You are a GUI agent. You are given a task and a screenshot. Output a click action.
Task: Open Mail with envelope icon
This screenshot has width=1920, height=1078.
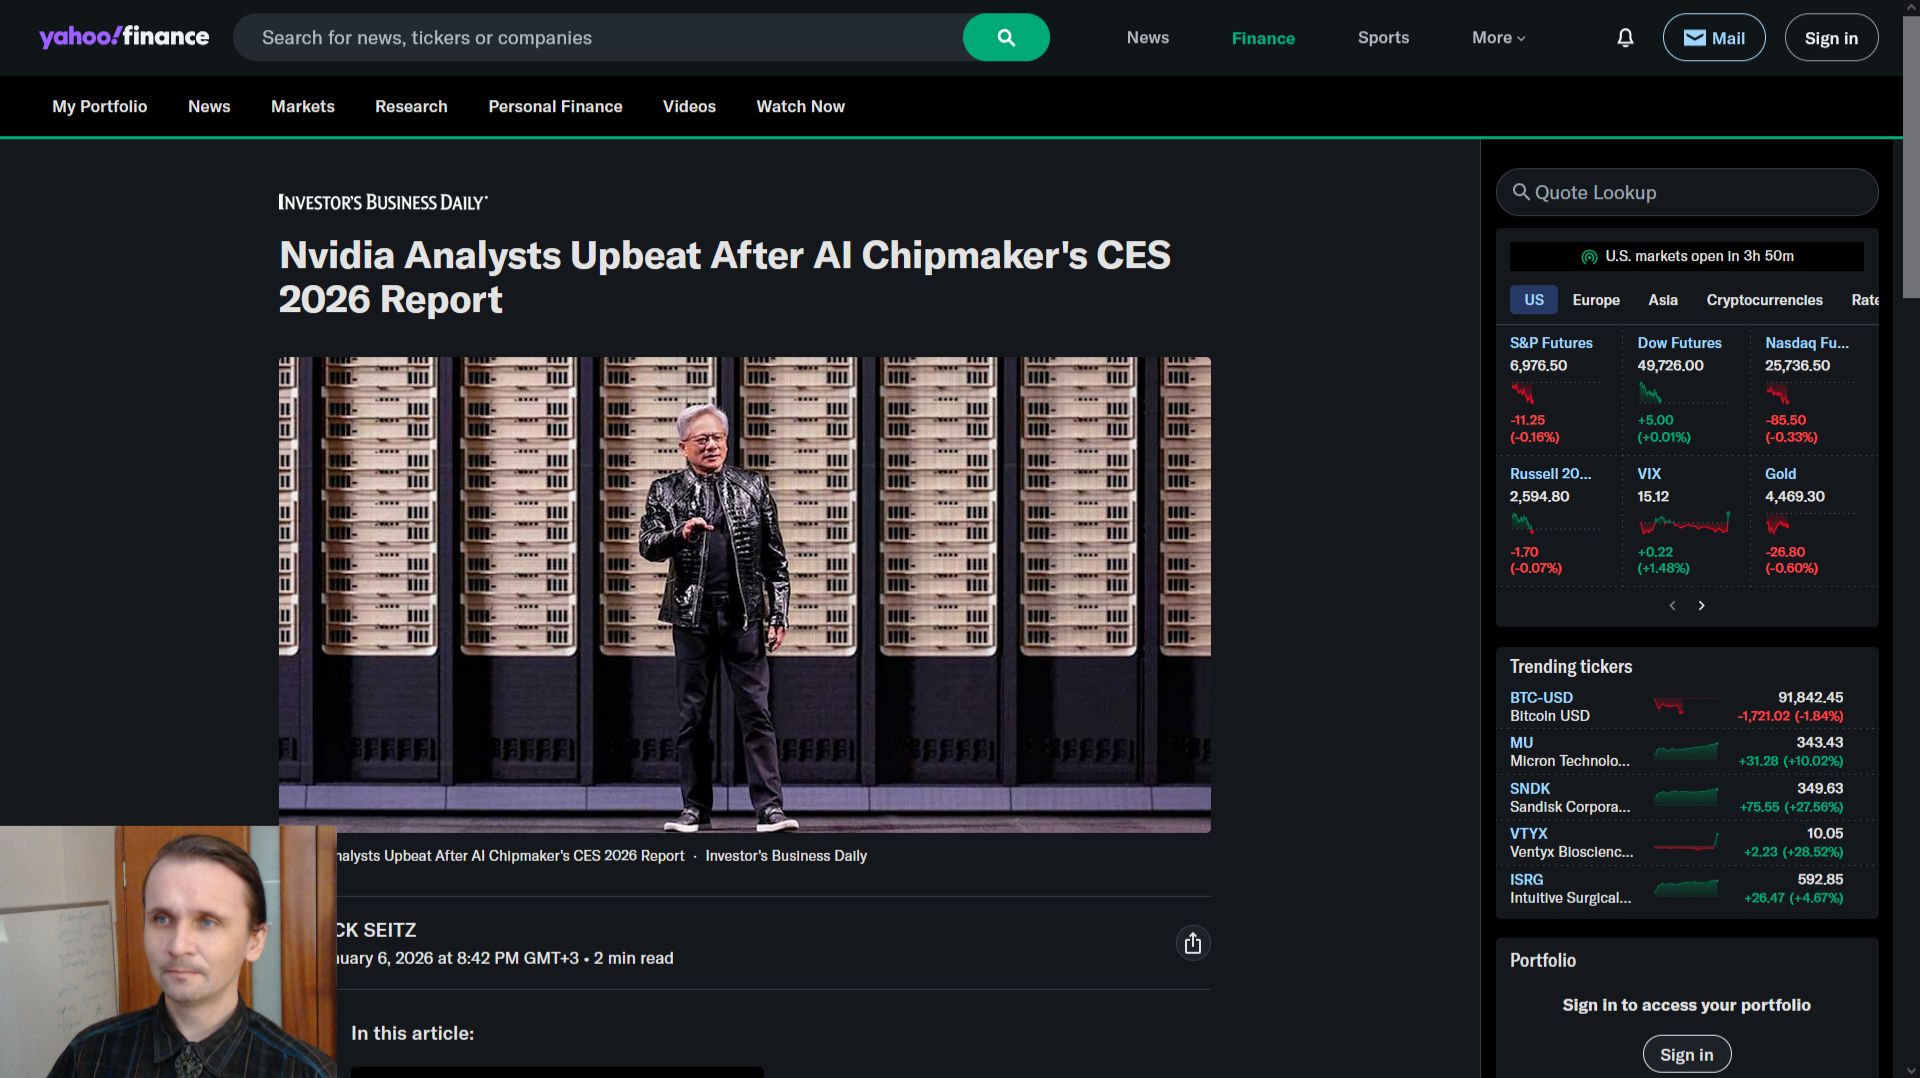(1713, 37)
